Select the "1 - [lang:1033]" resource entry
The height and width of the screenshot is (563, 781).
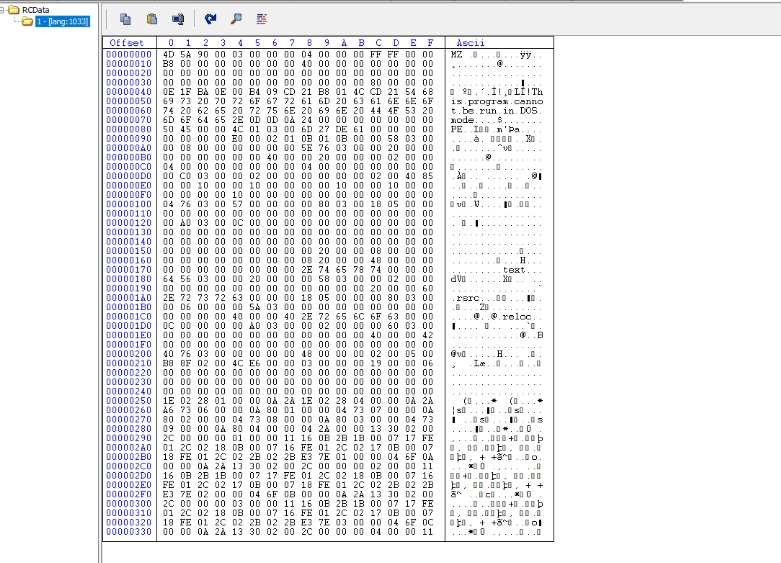(x=62, y=20)
